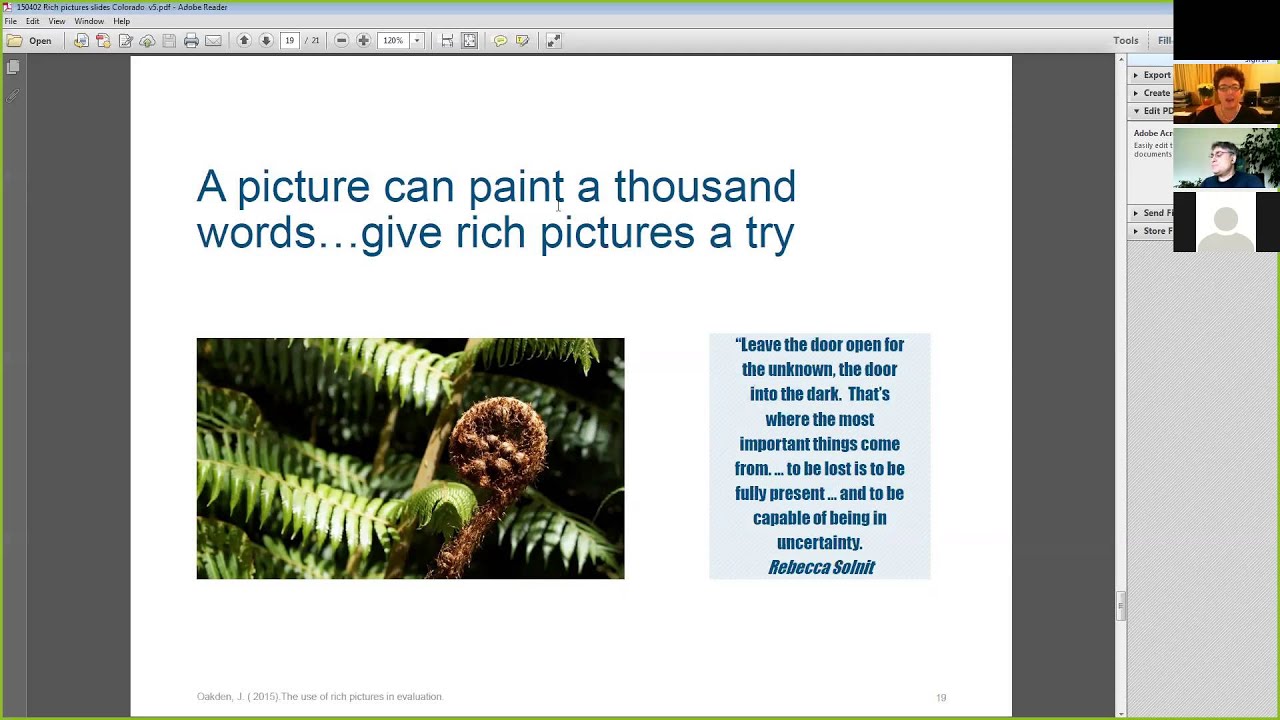Expand the Send Files section

click(x=1151, y=213)
